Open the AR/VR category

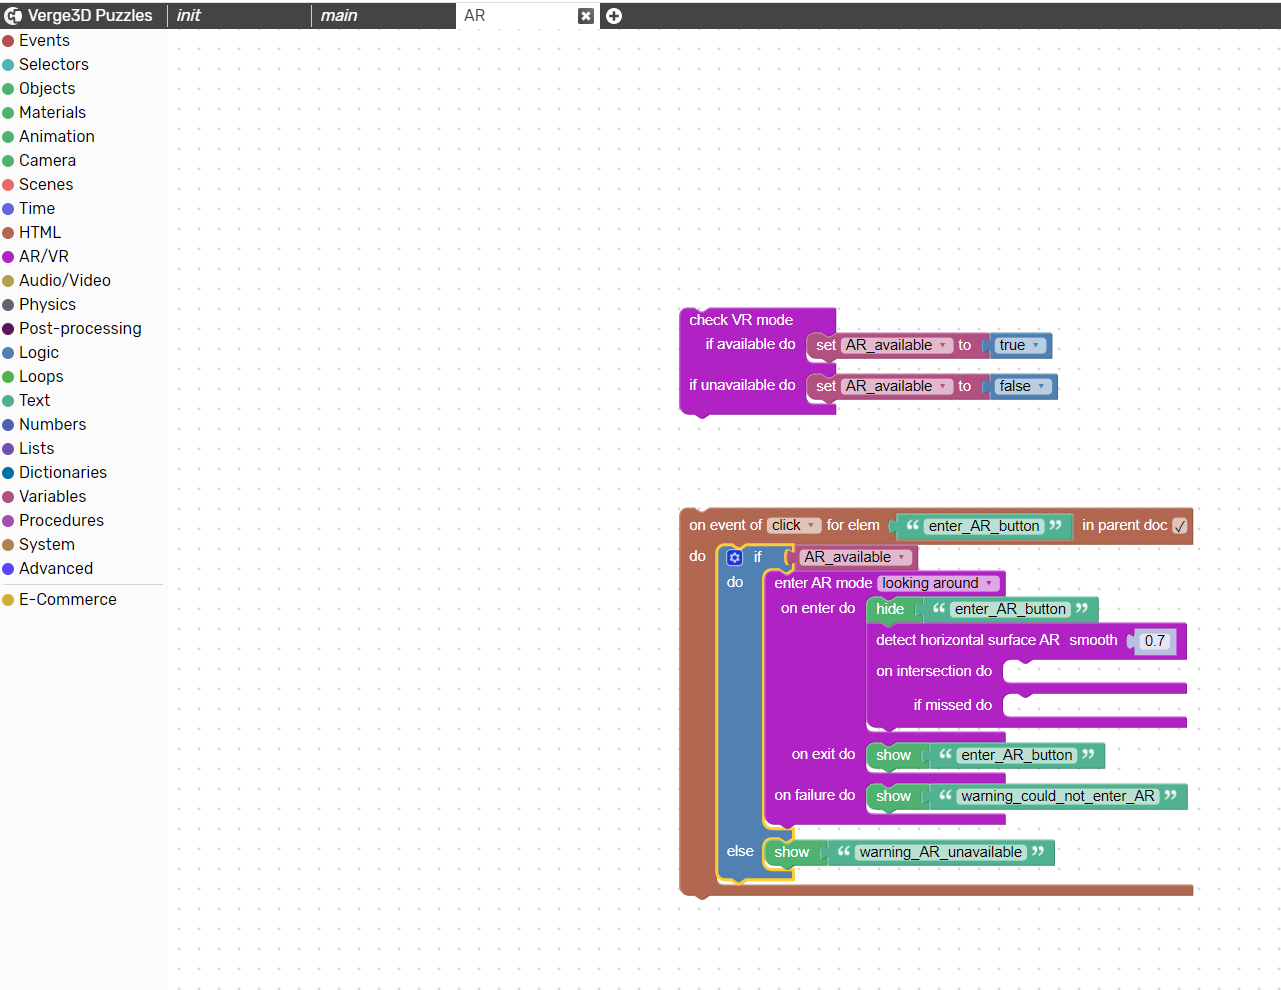[44, 256]
